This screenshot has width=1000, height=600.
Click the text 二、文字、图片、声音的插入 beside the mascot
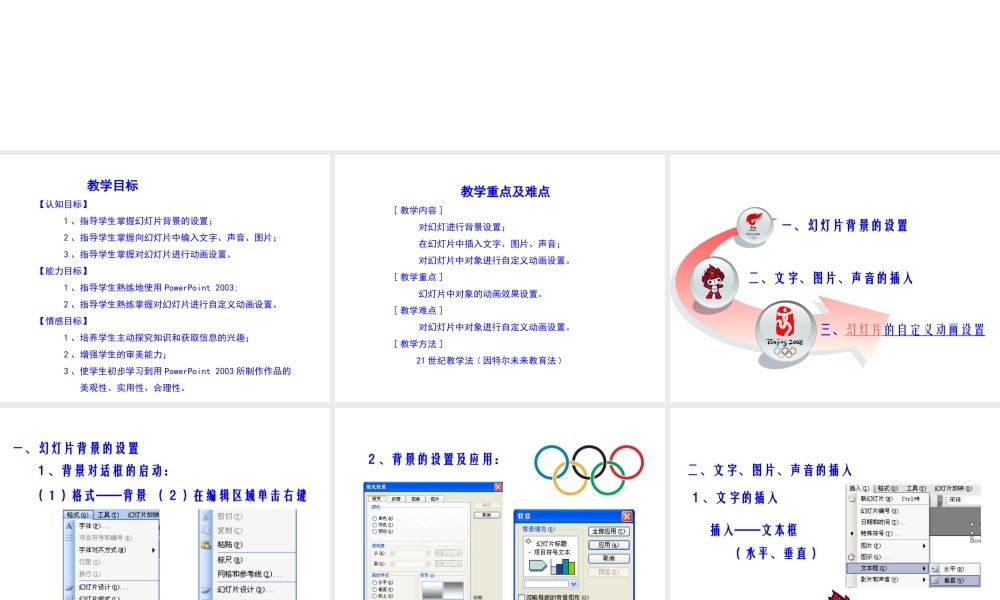point(831,278)
